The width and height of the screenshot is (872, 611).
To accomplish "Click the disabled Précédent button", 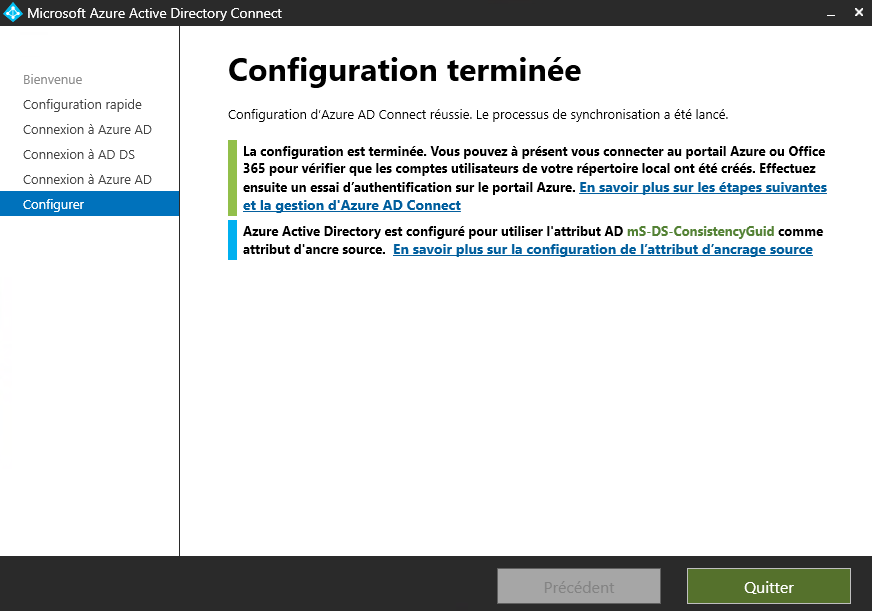I will (579, 586).
